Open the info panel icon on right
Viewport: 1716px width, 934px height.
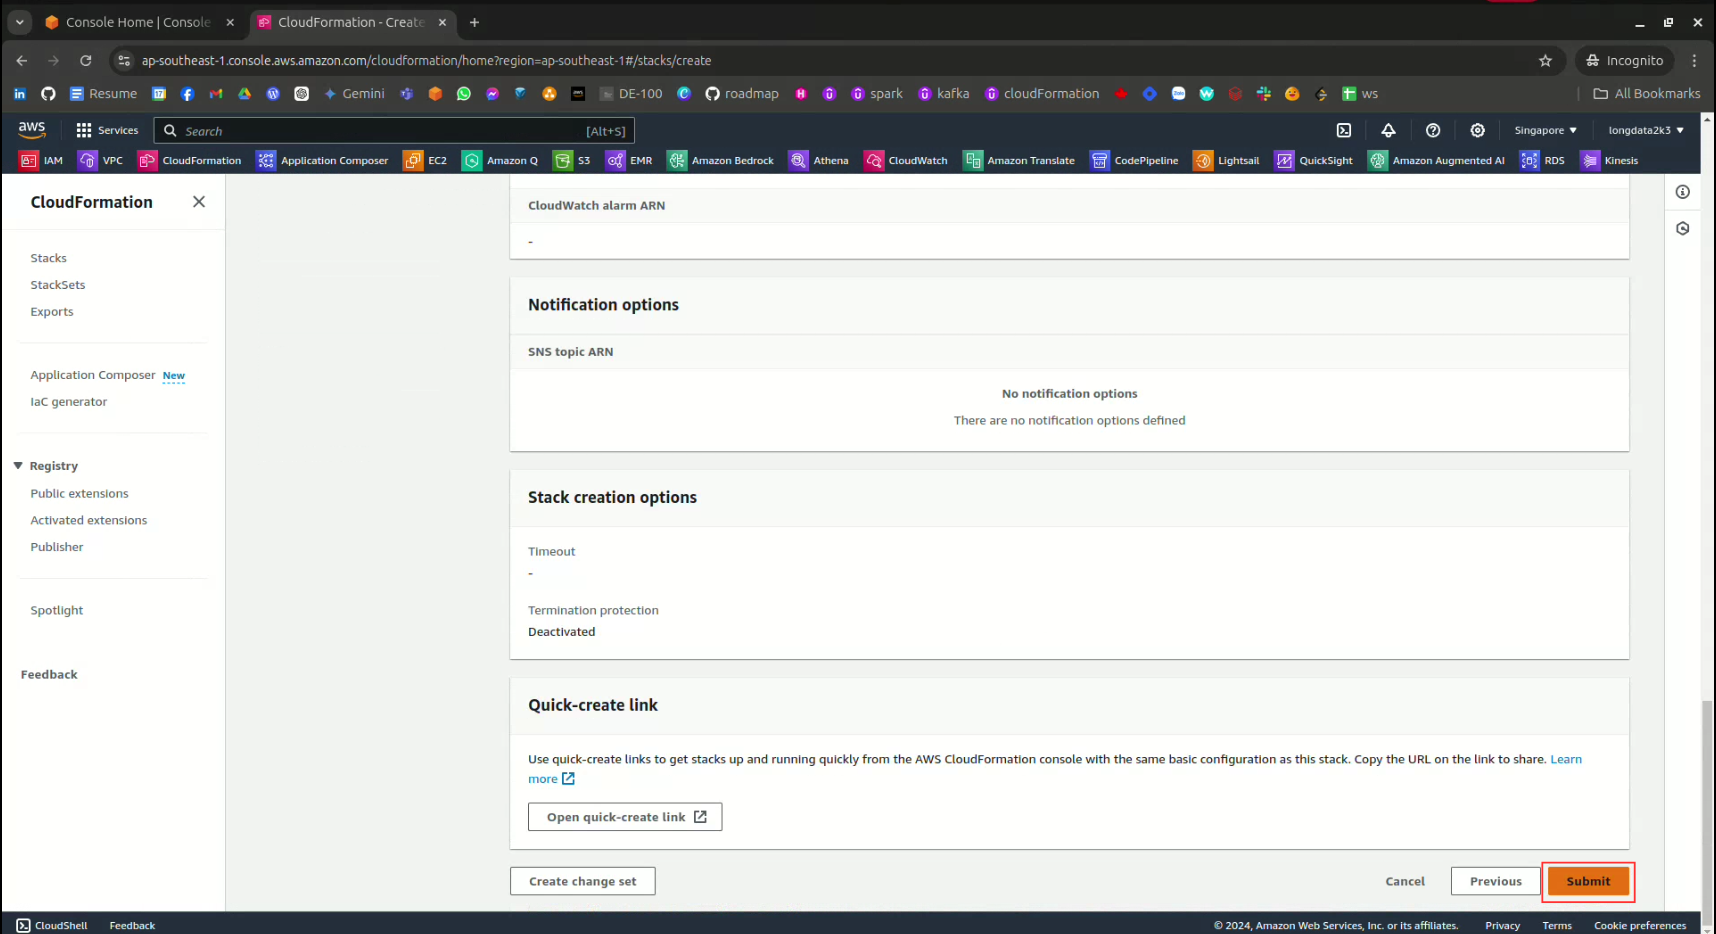pyautogui.click(x=1683, y=192)
